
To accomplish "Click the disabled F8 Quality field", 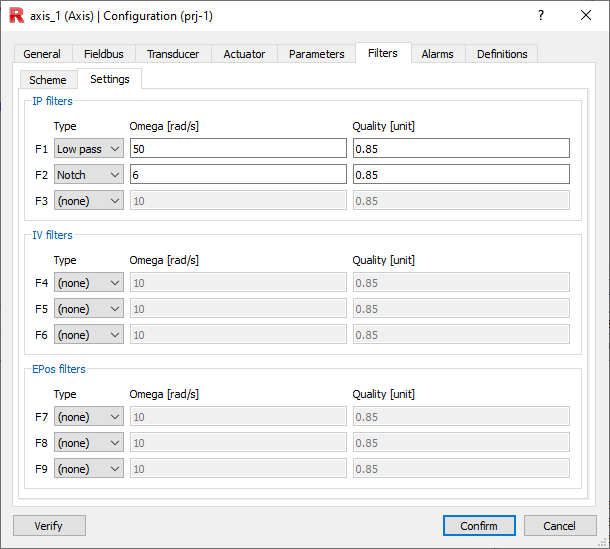I will coord(461,443).
